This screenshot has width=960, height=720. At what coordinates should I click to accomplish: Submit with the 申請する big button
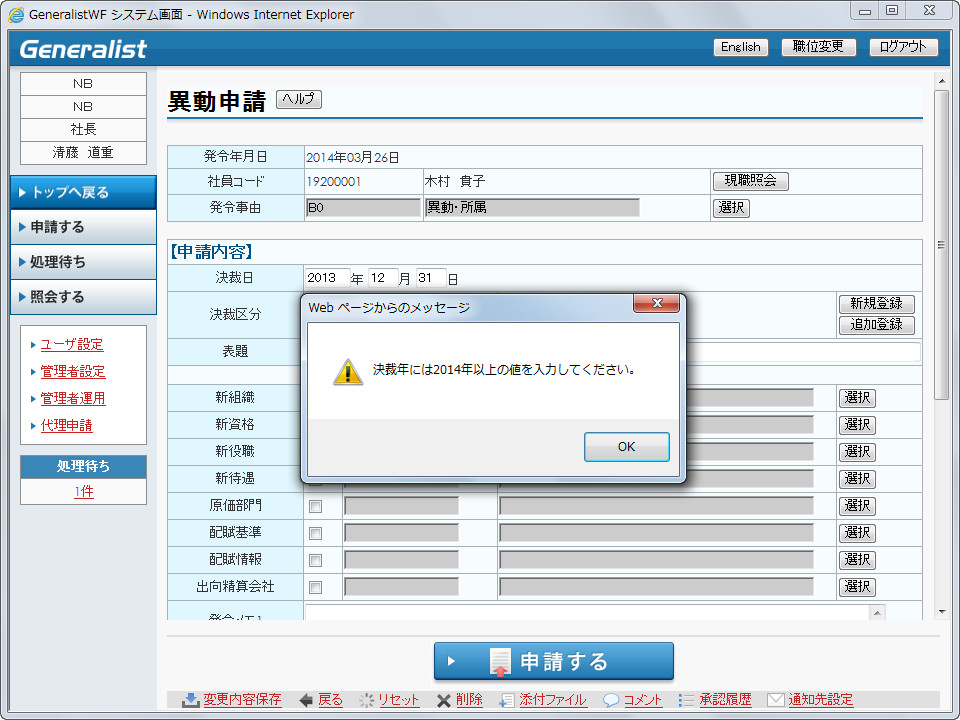coord(553,661)
